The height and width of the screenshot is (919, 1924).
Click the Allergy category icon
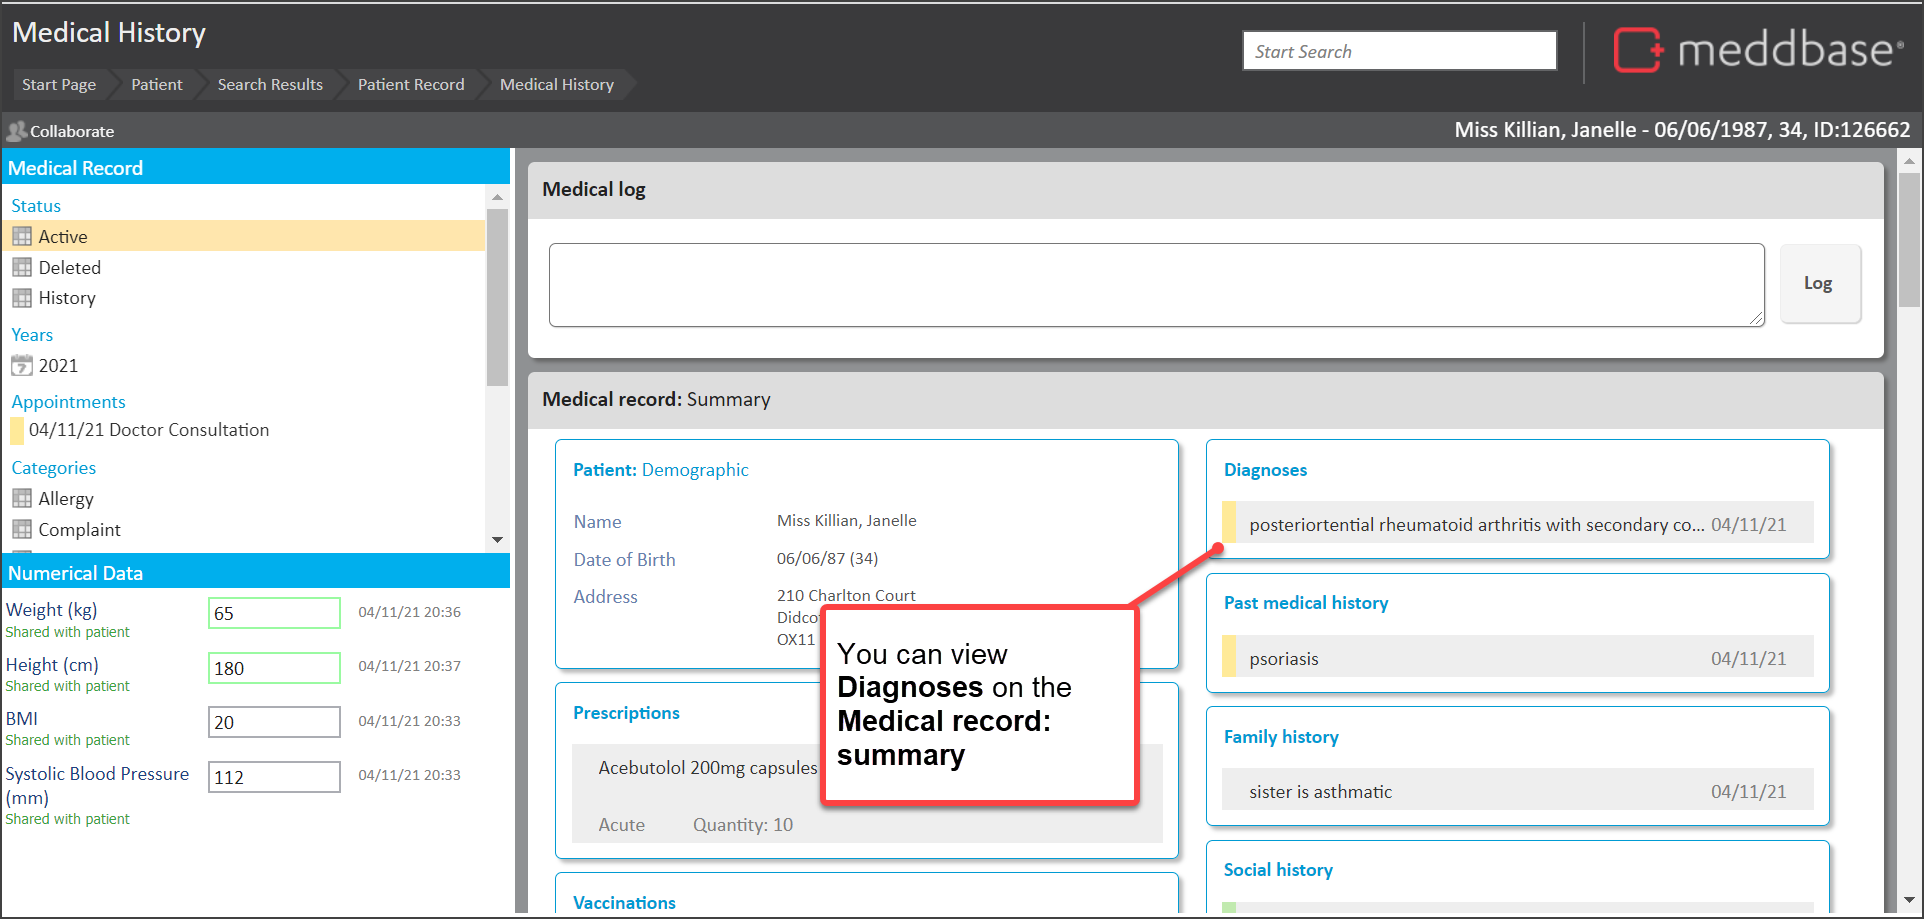[x=22, y=499]
